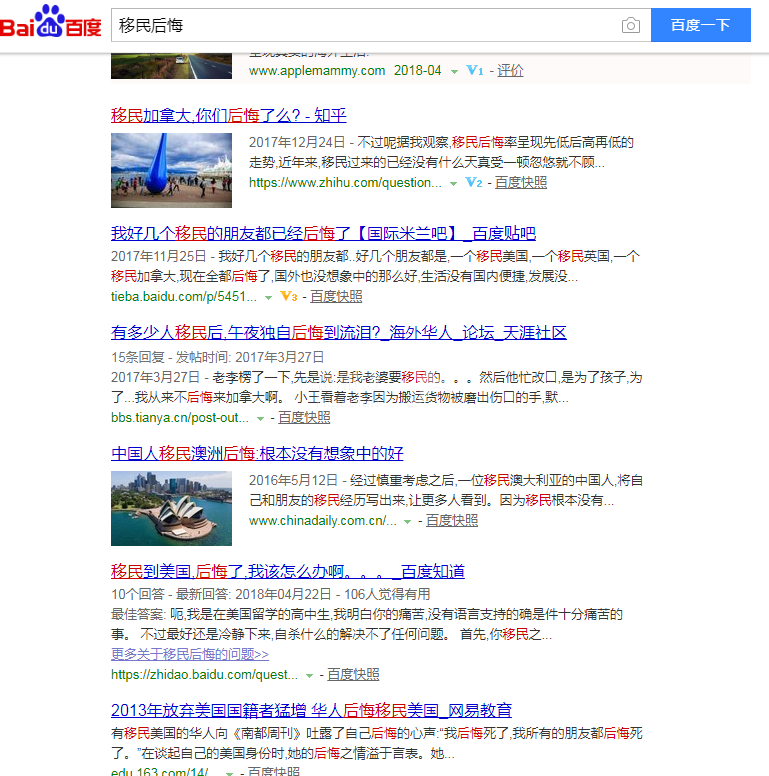Open the Zhihu result 移民加拿大,你们后悔了么

[x=228, y=115]
